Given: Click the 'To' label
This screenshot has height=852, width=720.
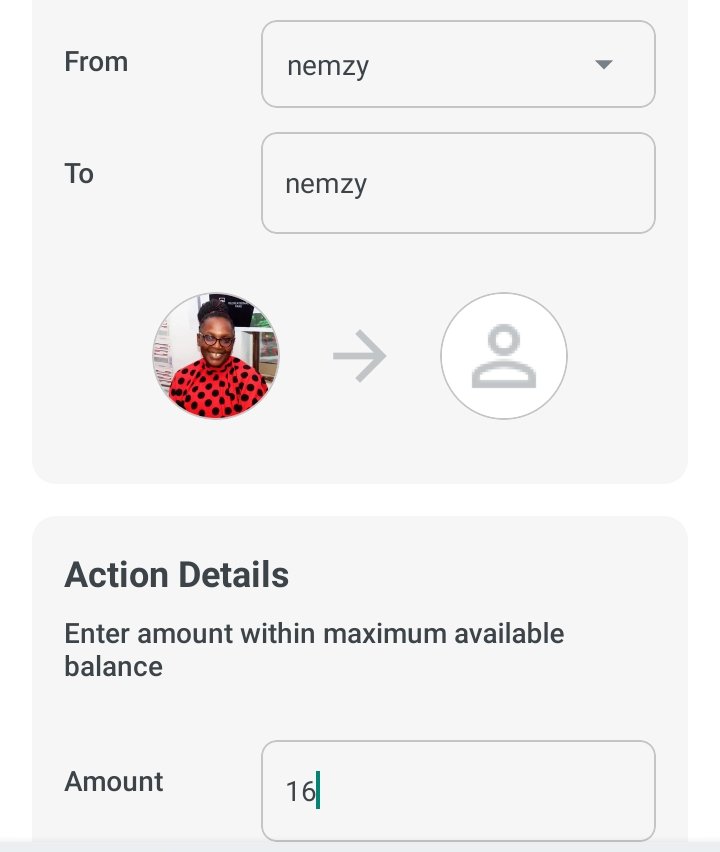Looking at the screenshot, I should [79, 174].
